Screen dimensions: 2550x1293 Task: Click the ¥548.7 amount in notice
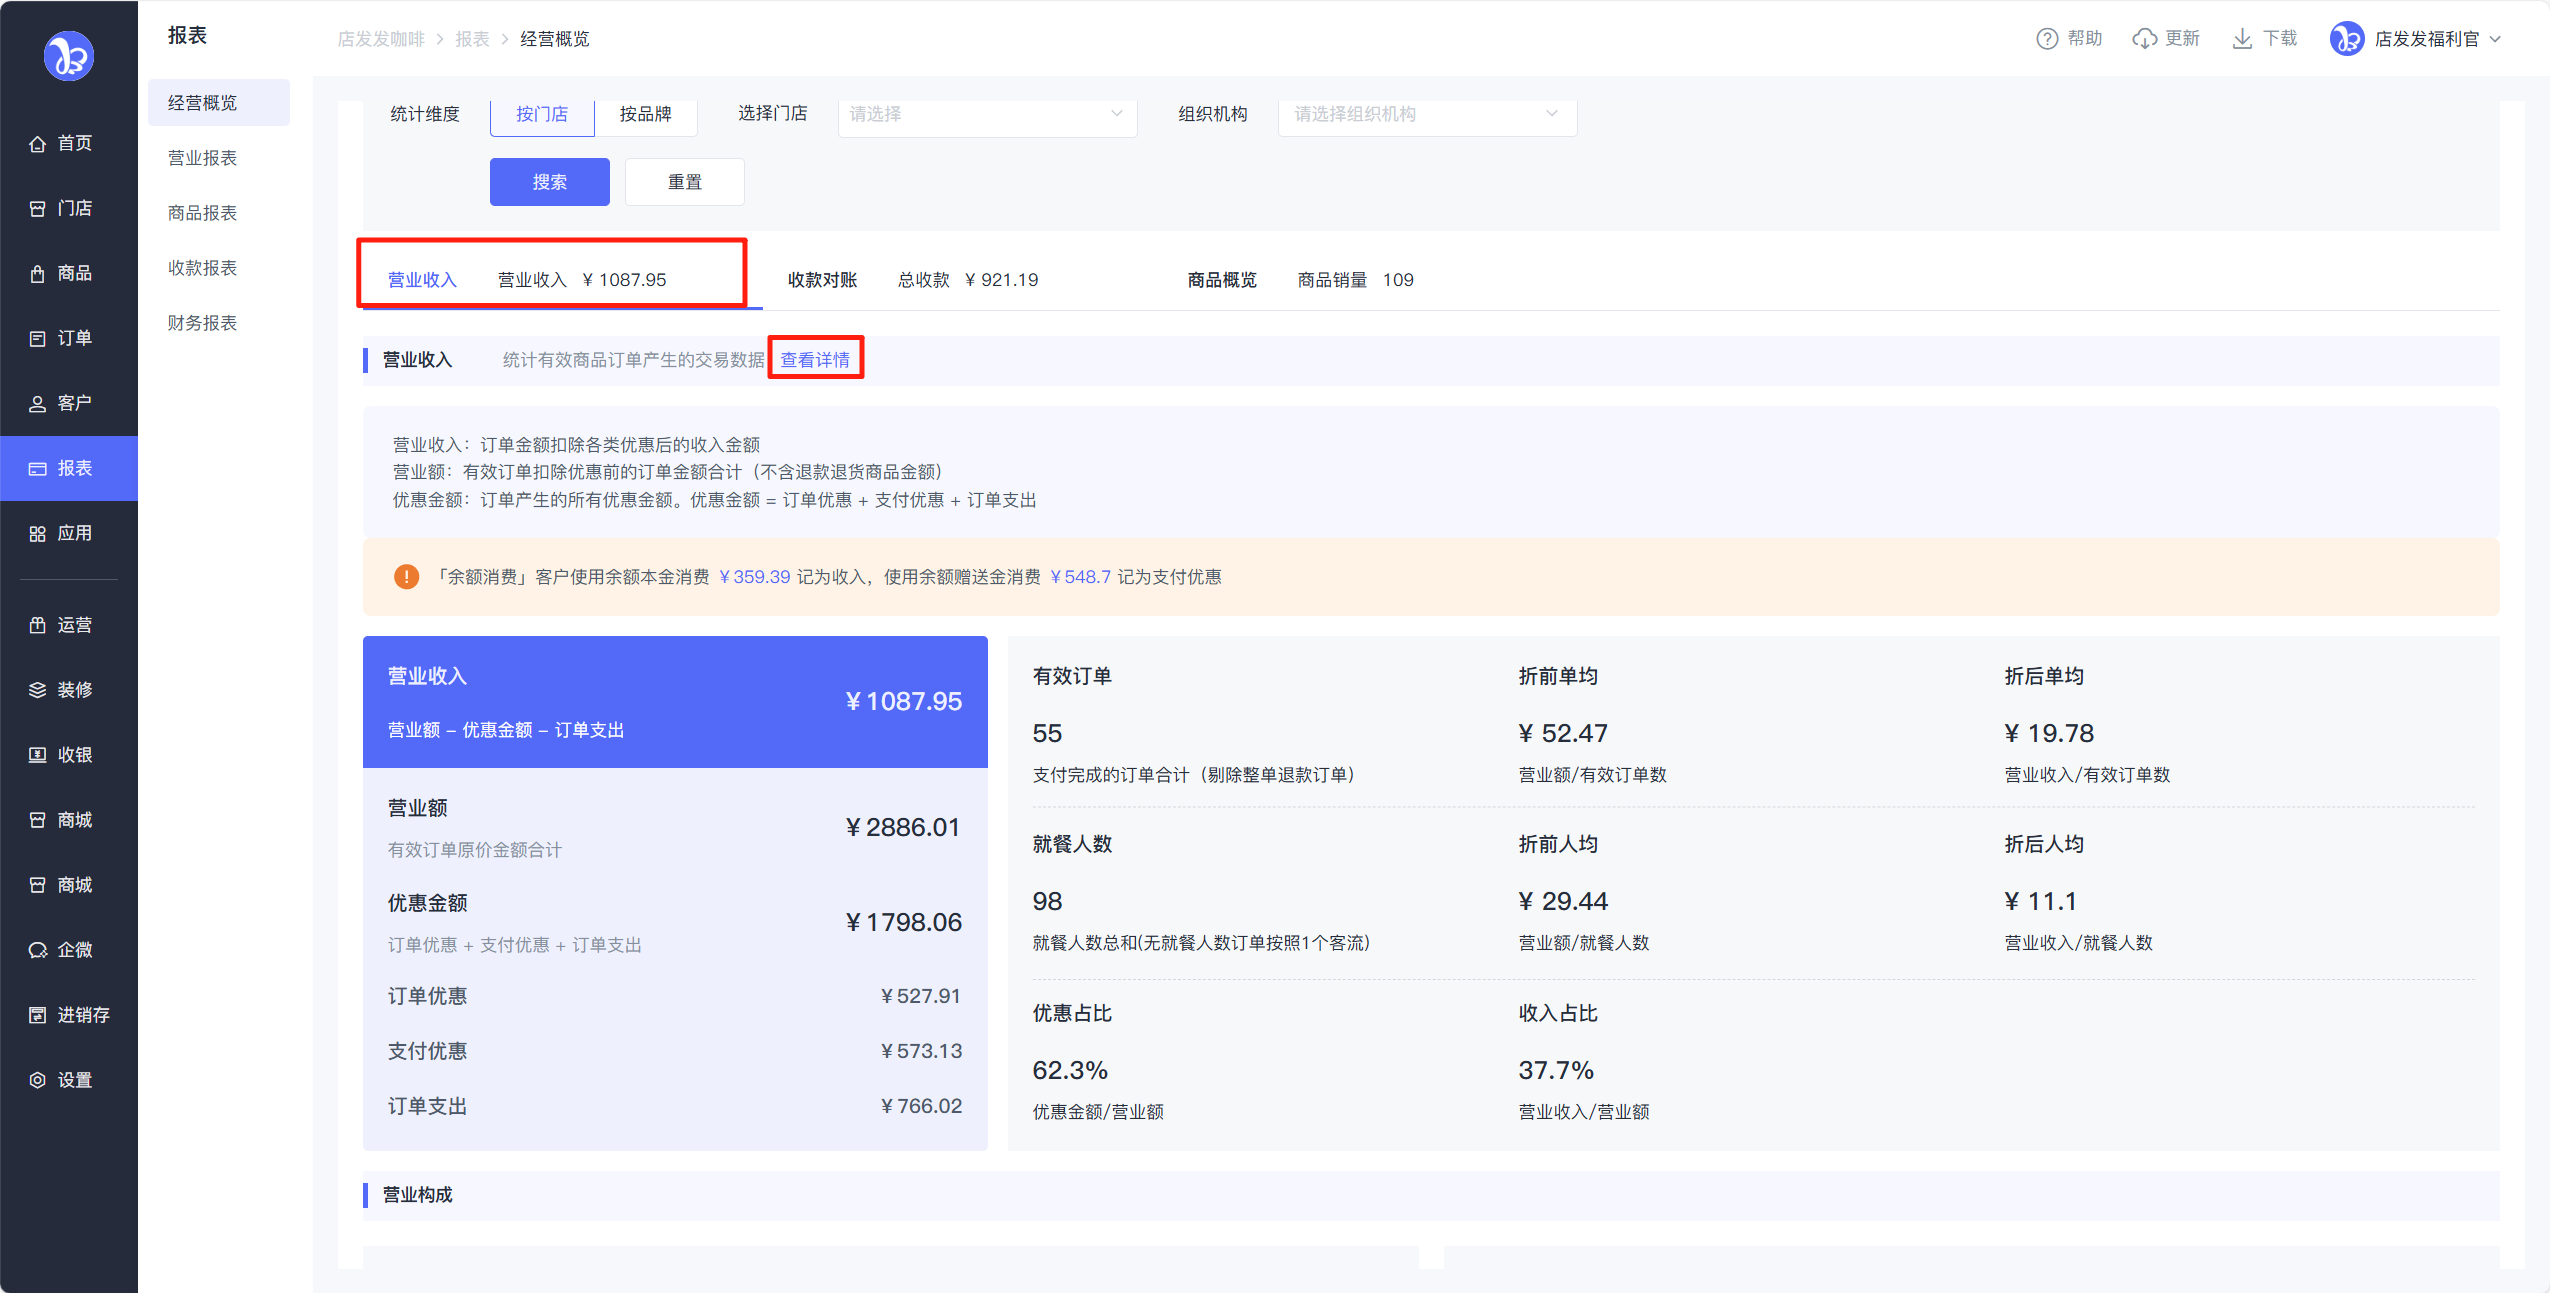pyautogui.click(x=1081, y=577)
